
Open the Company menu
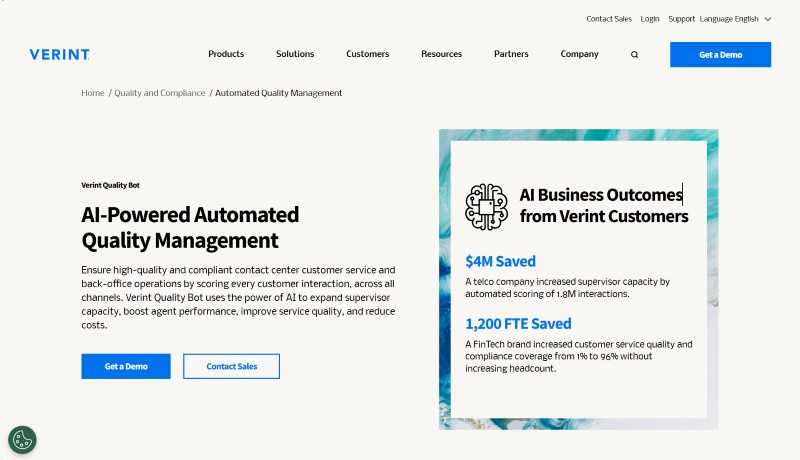tap(579, 54)
